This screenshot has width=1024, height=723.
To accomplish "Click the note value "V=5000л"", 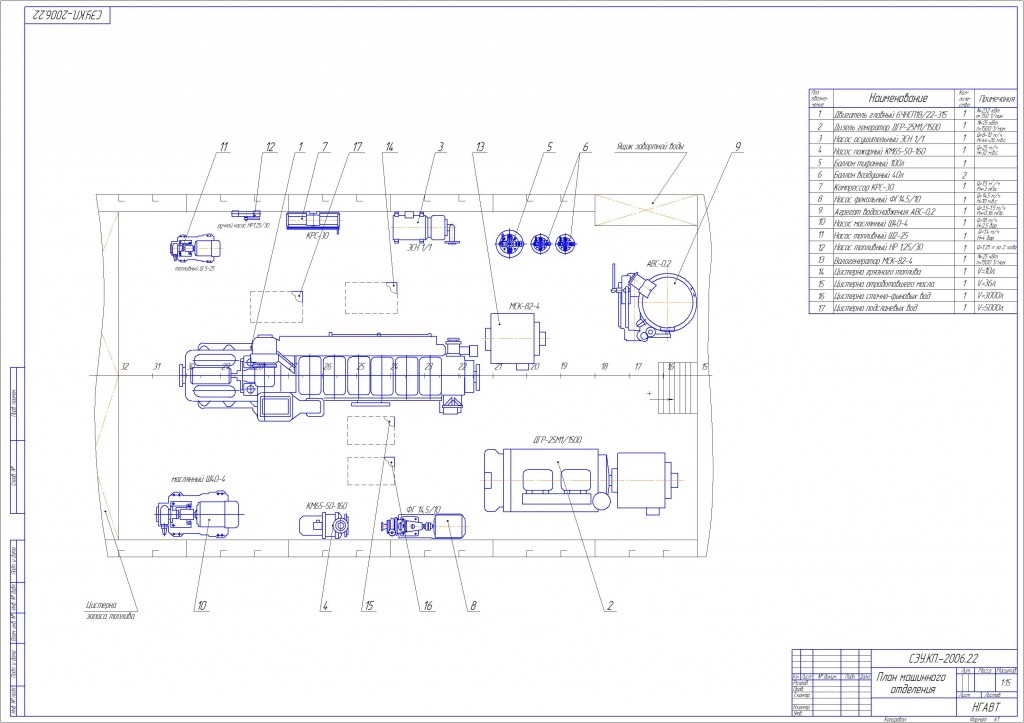I will pos(989,308).
